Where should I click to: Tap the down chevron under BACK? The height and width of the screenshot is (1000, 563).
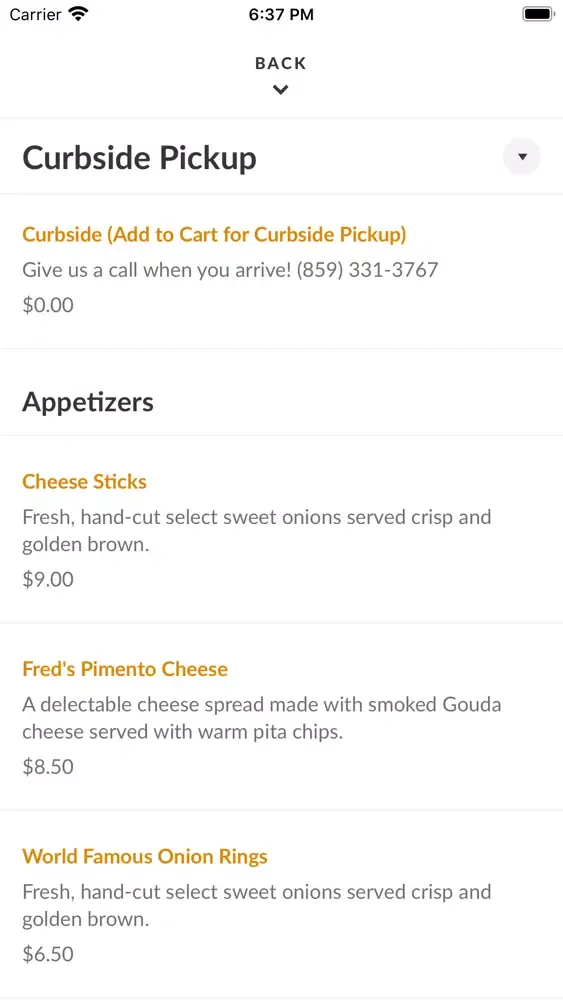coord(281,90)
